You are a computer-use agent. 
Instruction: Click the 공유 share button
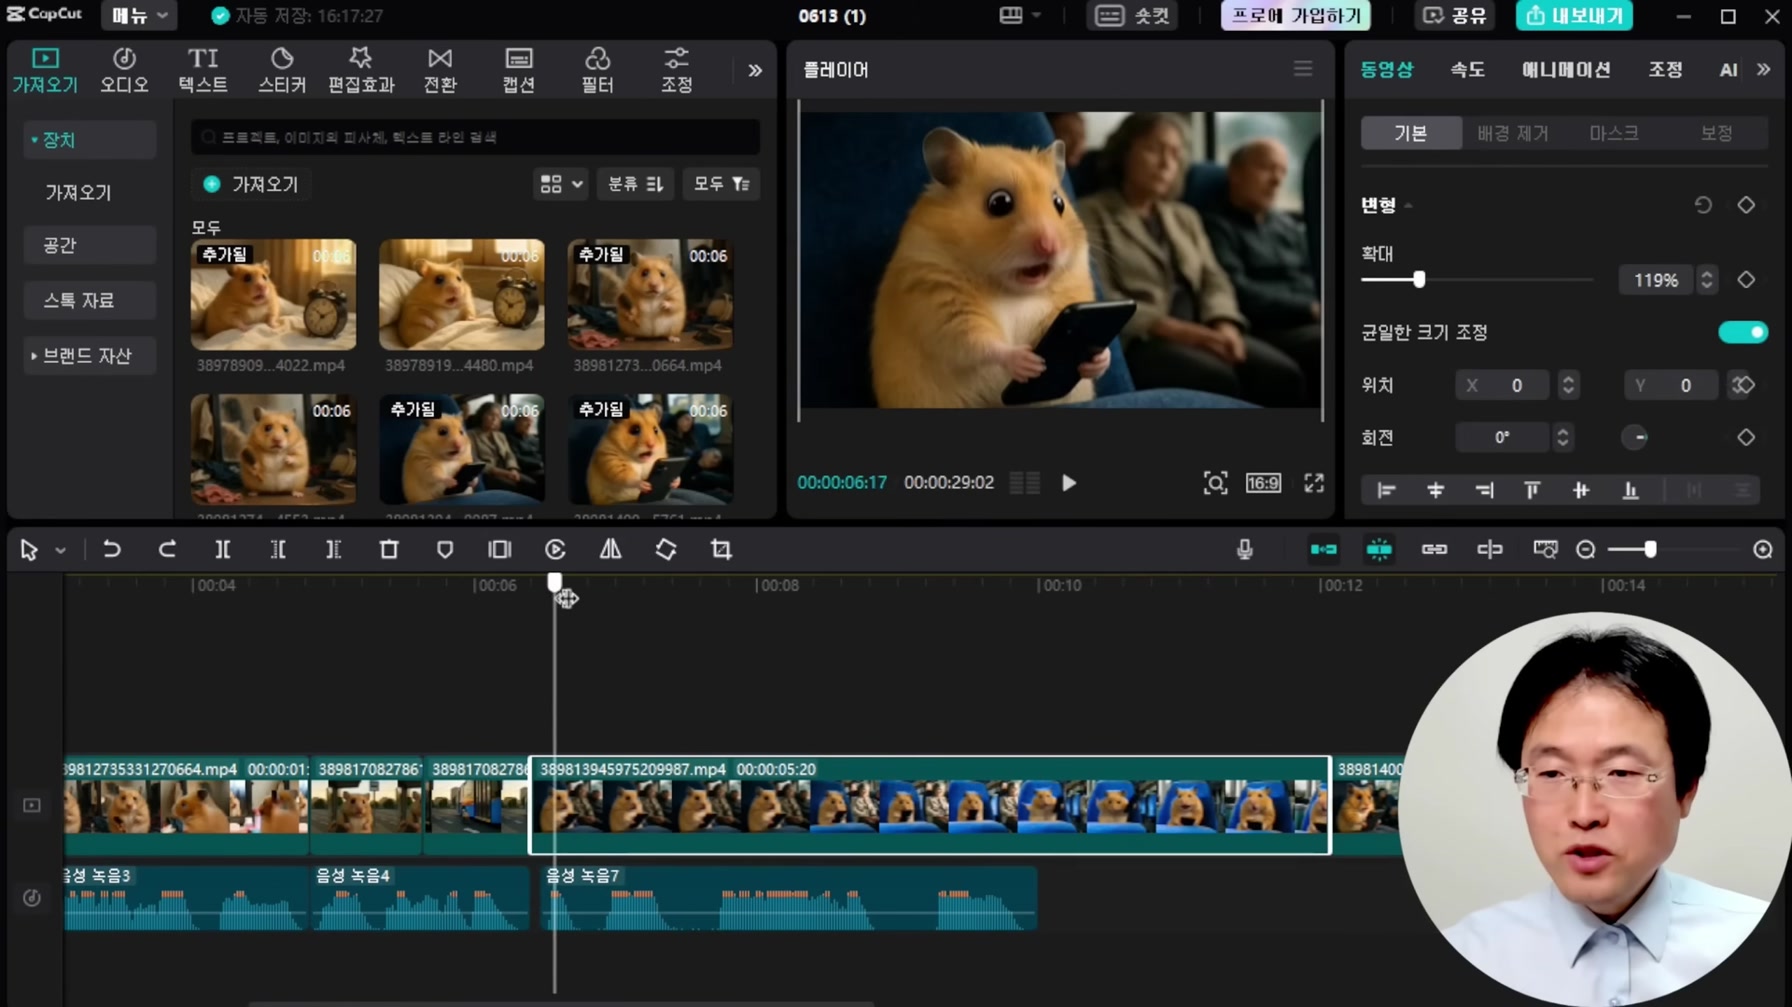pos(1455,16)
